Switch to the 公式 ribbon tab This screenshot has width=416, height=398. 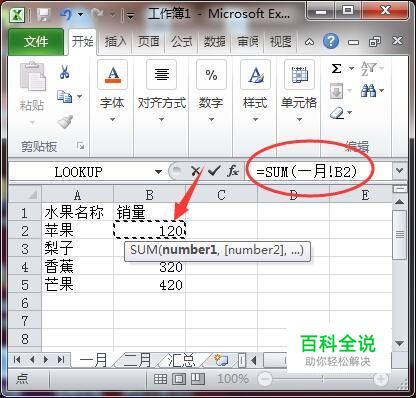point(181,42)
